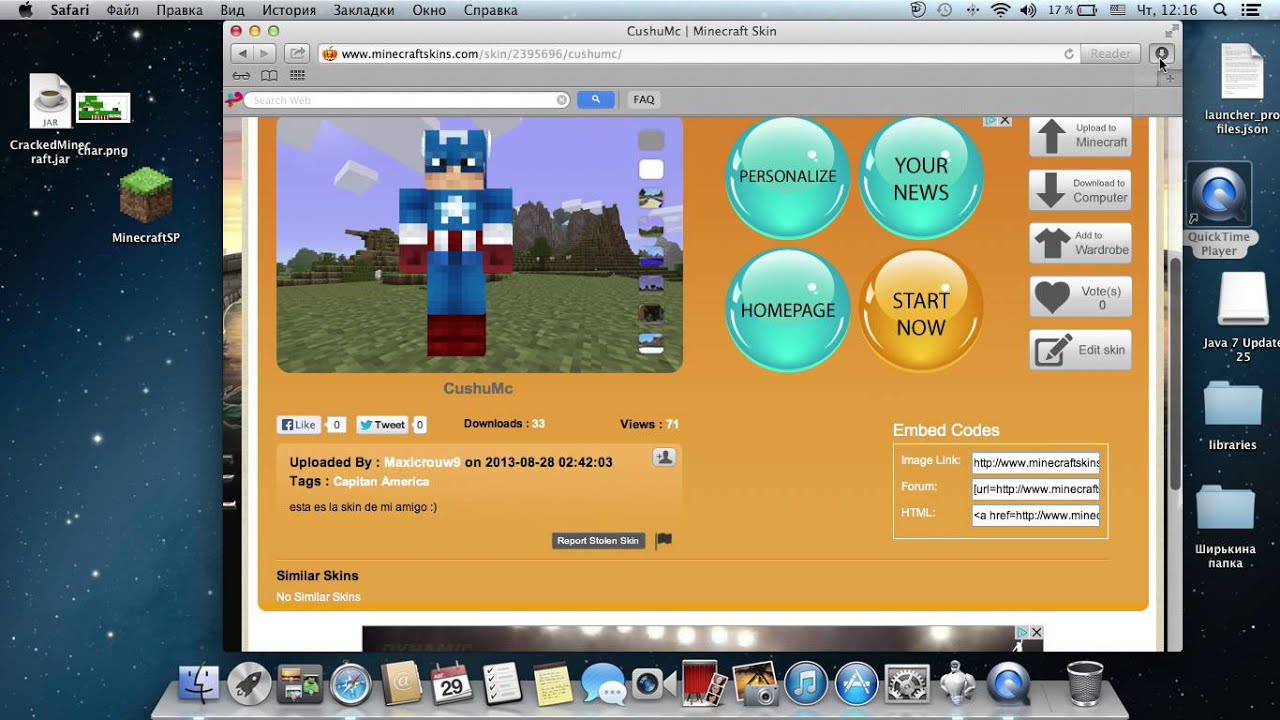Open uploader Maxicrouw9 profile link
The image size is (1280, 720).
[x=422, y=462]
